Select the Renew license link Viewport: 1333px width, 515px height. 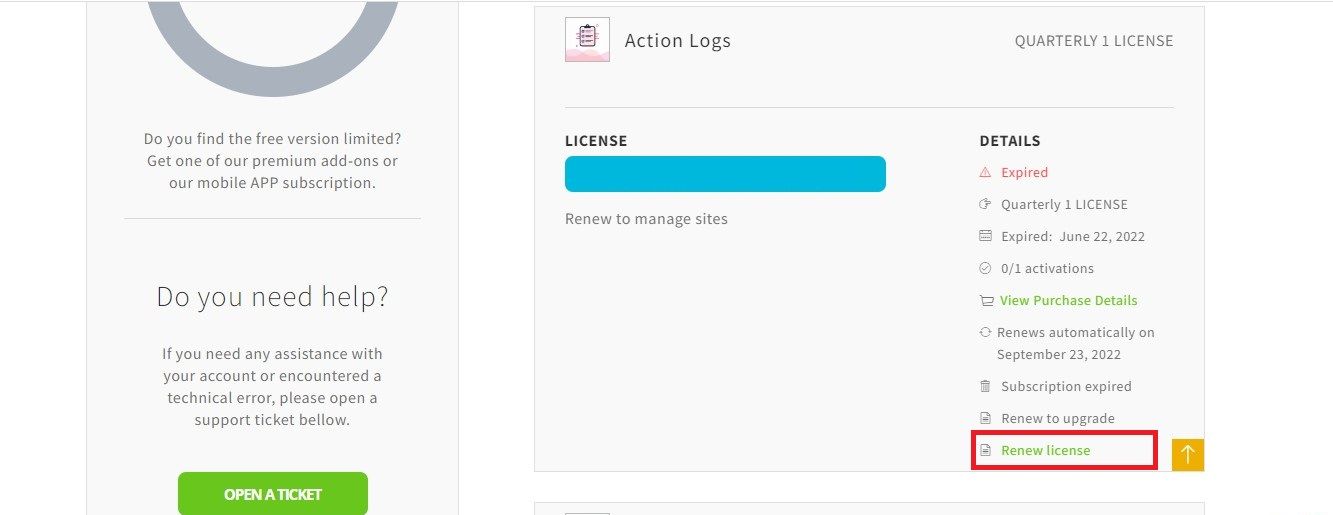(1045, 450)
